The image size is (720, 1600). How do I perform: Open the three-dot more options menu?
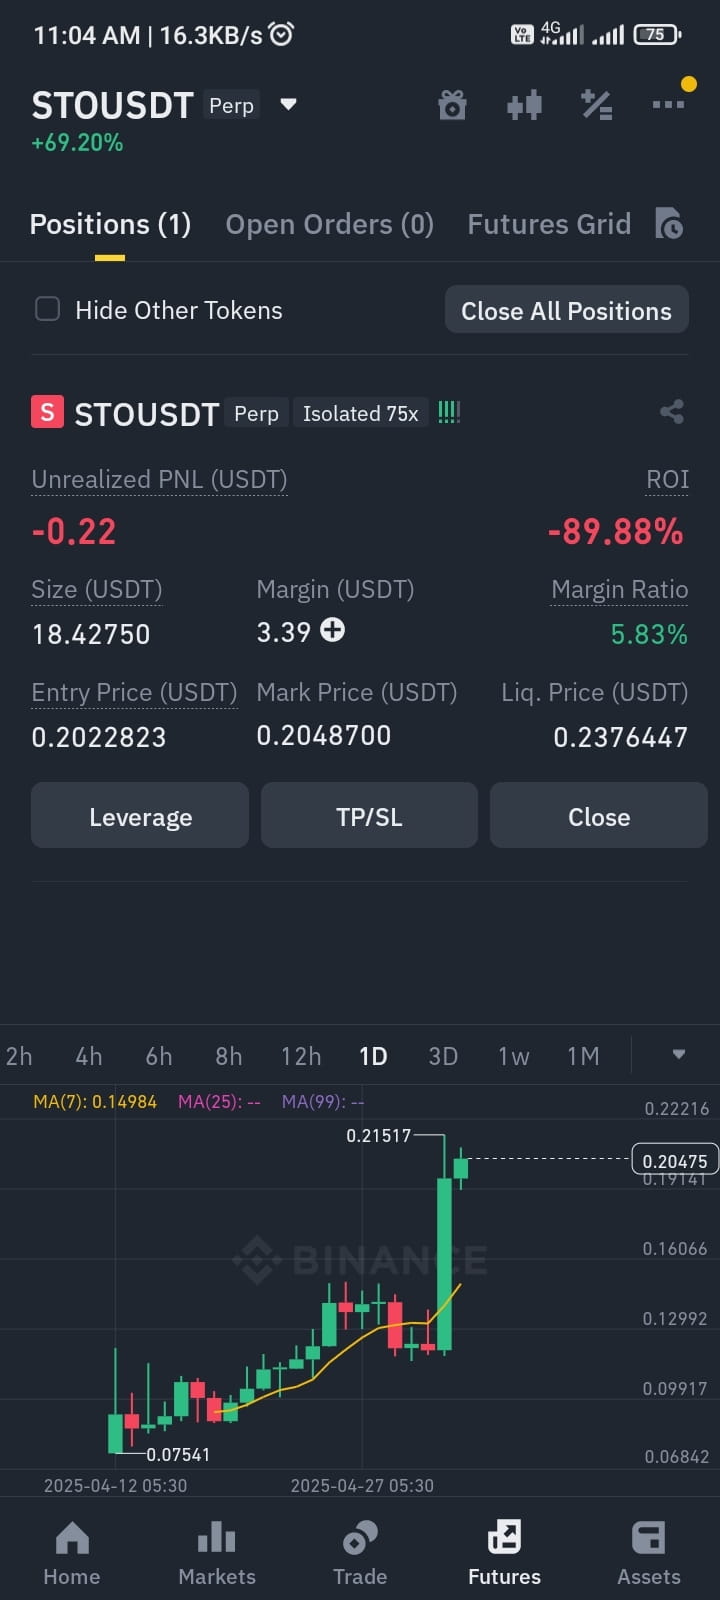coord(668,104)
